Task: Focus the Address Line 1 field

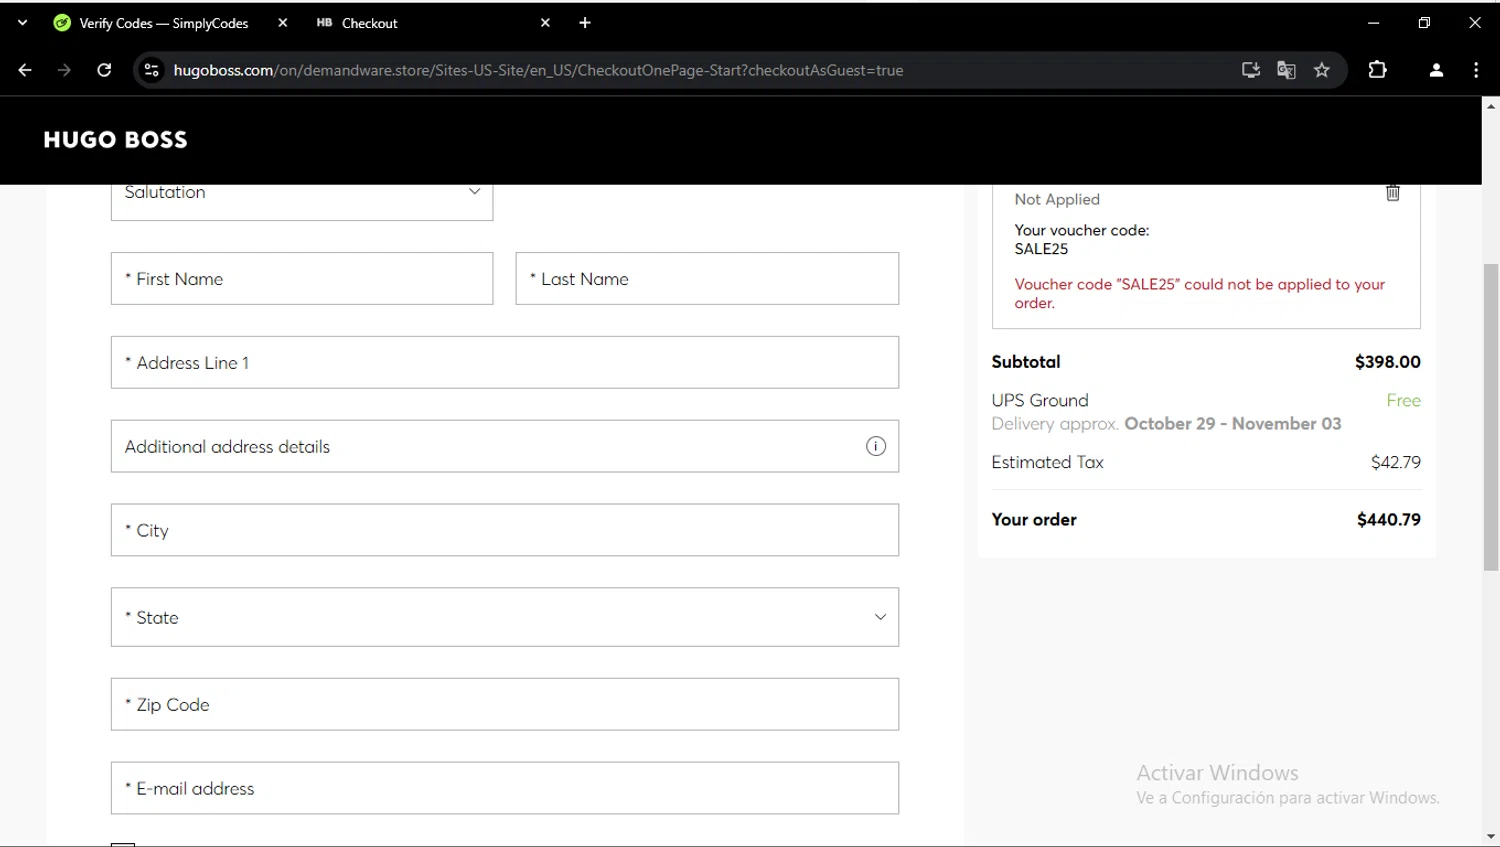Action: 505,363
